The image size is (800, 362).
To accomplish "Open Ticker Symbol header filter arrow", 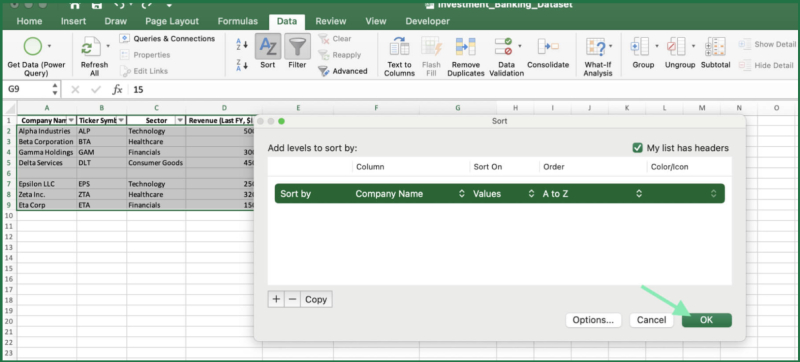I will [x=121, y=120].
